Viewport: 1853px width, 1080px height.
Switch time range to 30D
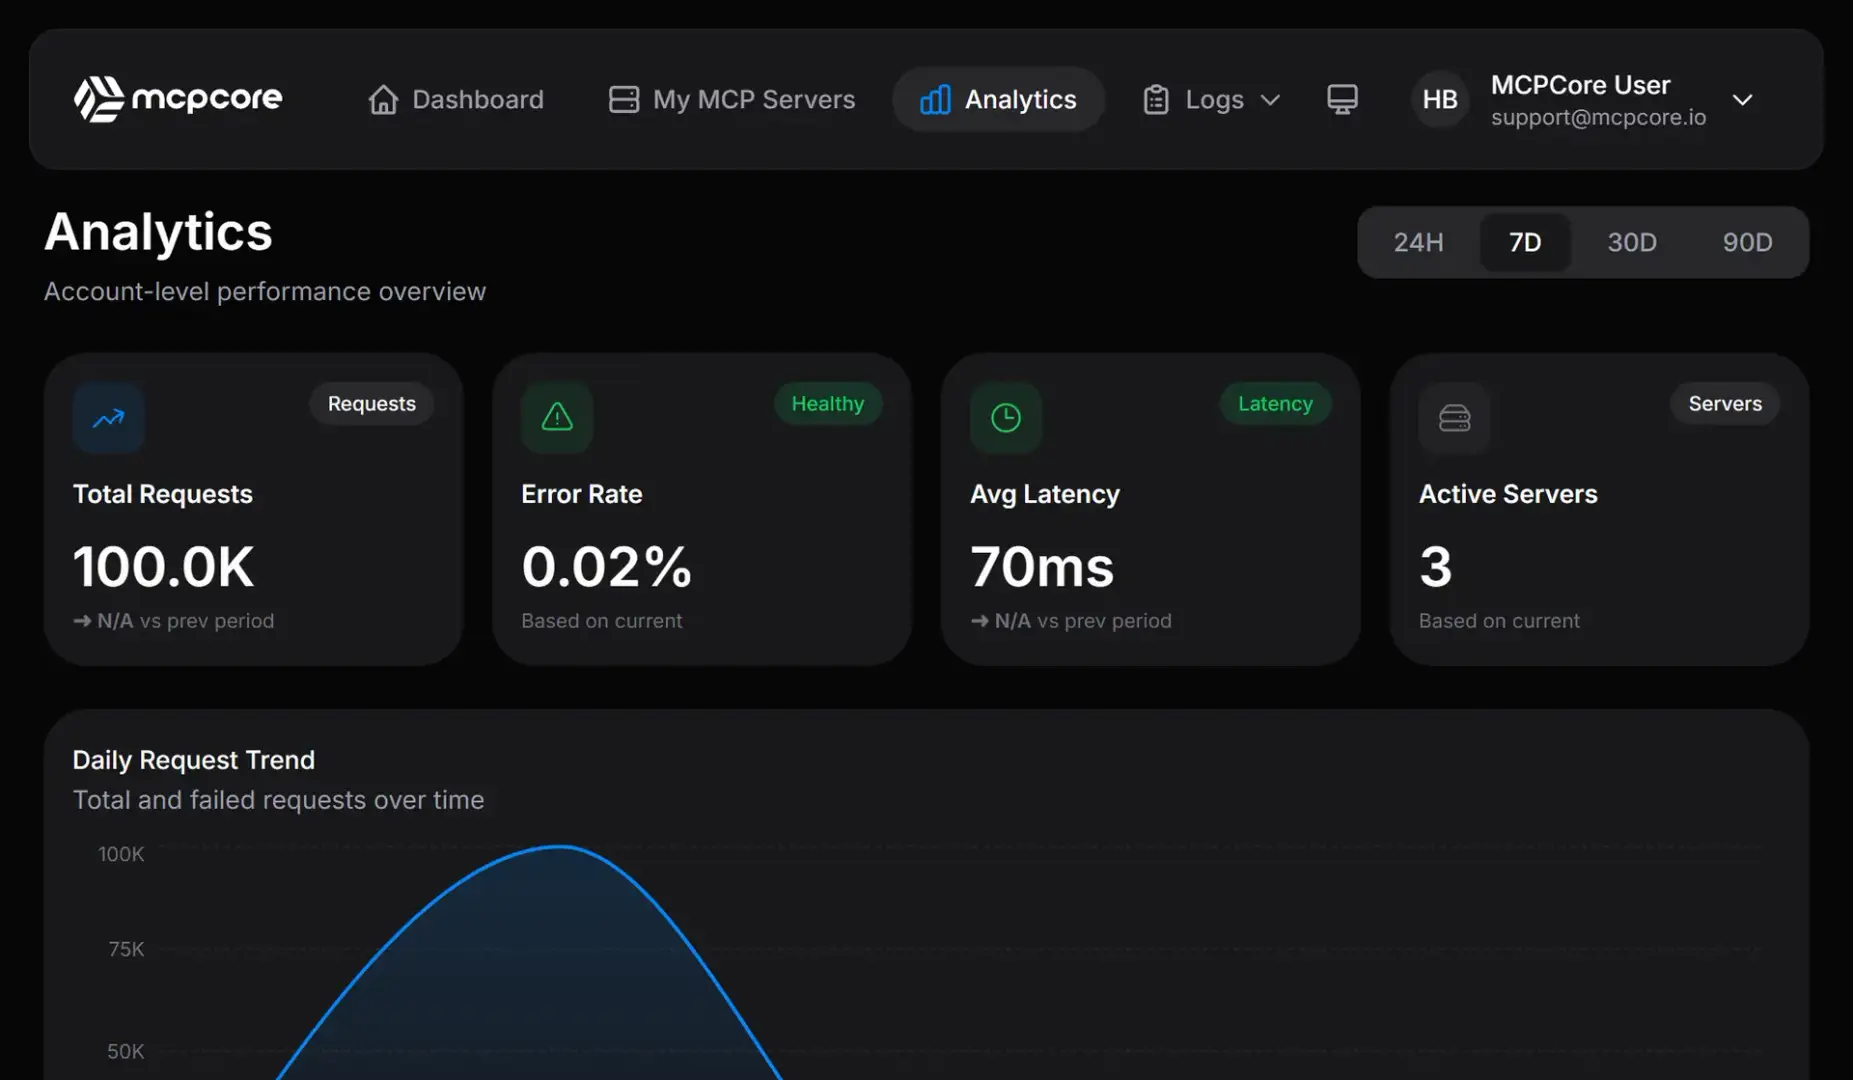[1631, 242]
